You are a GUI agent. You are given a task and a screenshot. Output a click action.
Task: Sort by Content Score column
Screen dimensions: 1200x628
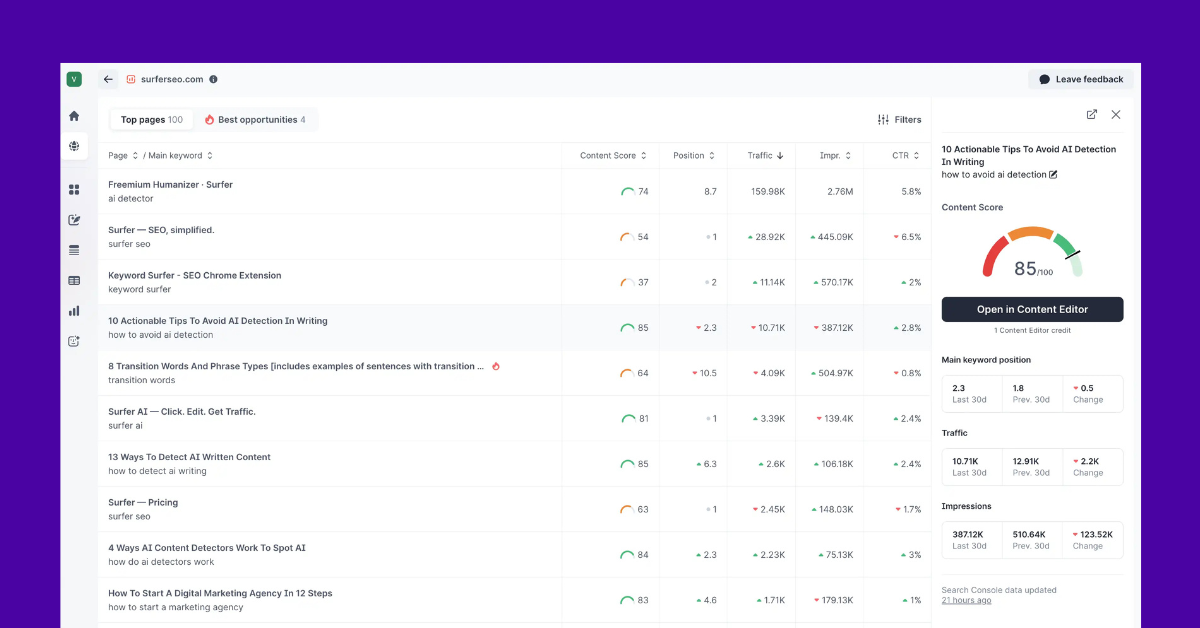click(x=613, y=156)
